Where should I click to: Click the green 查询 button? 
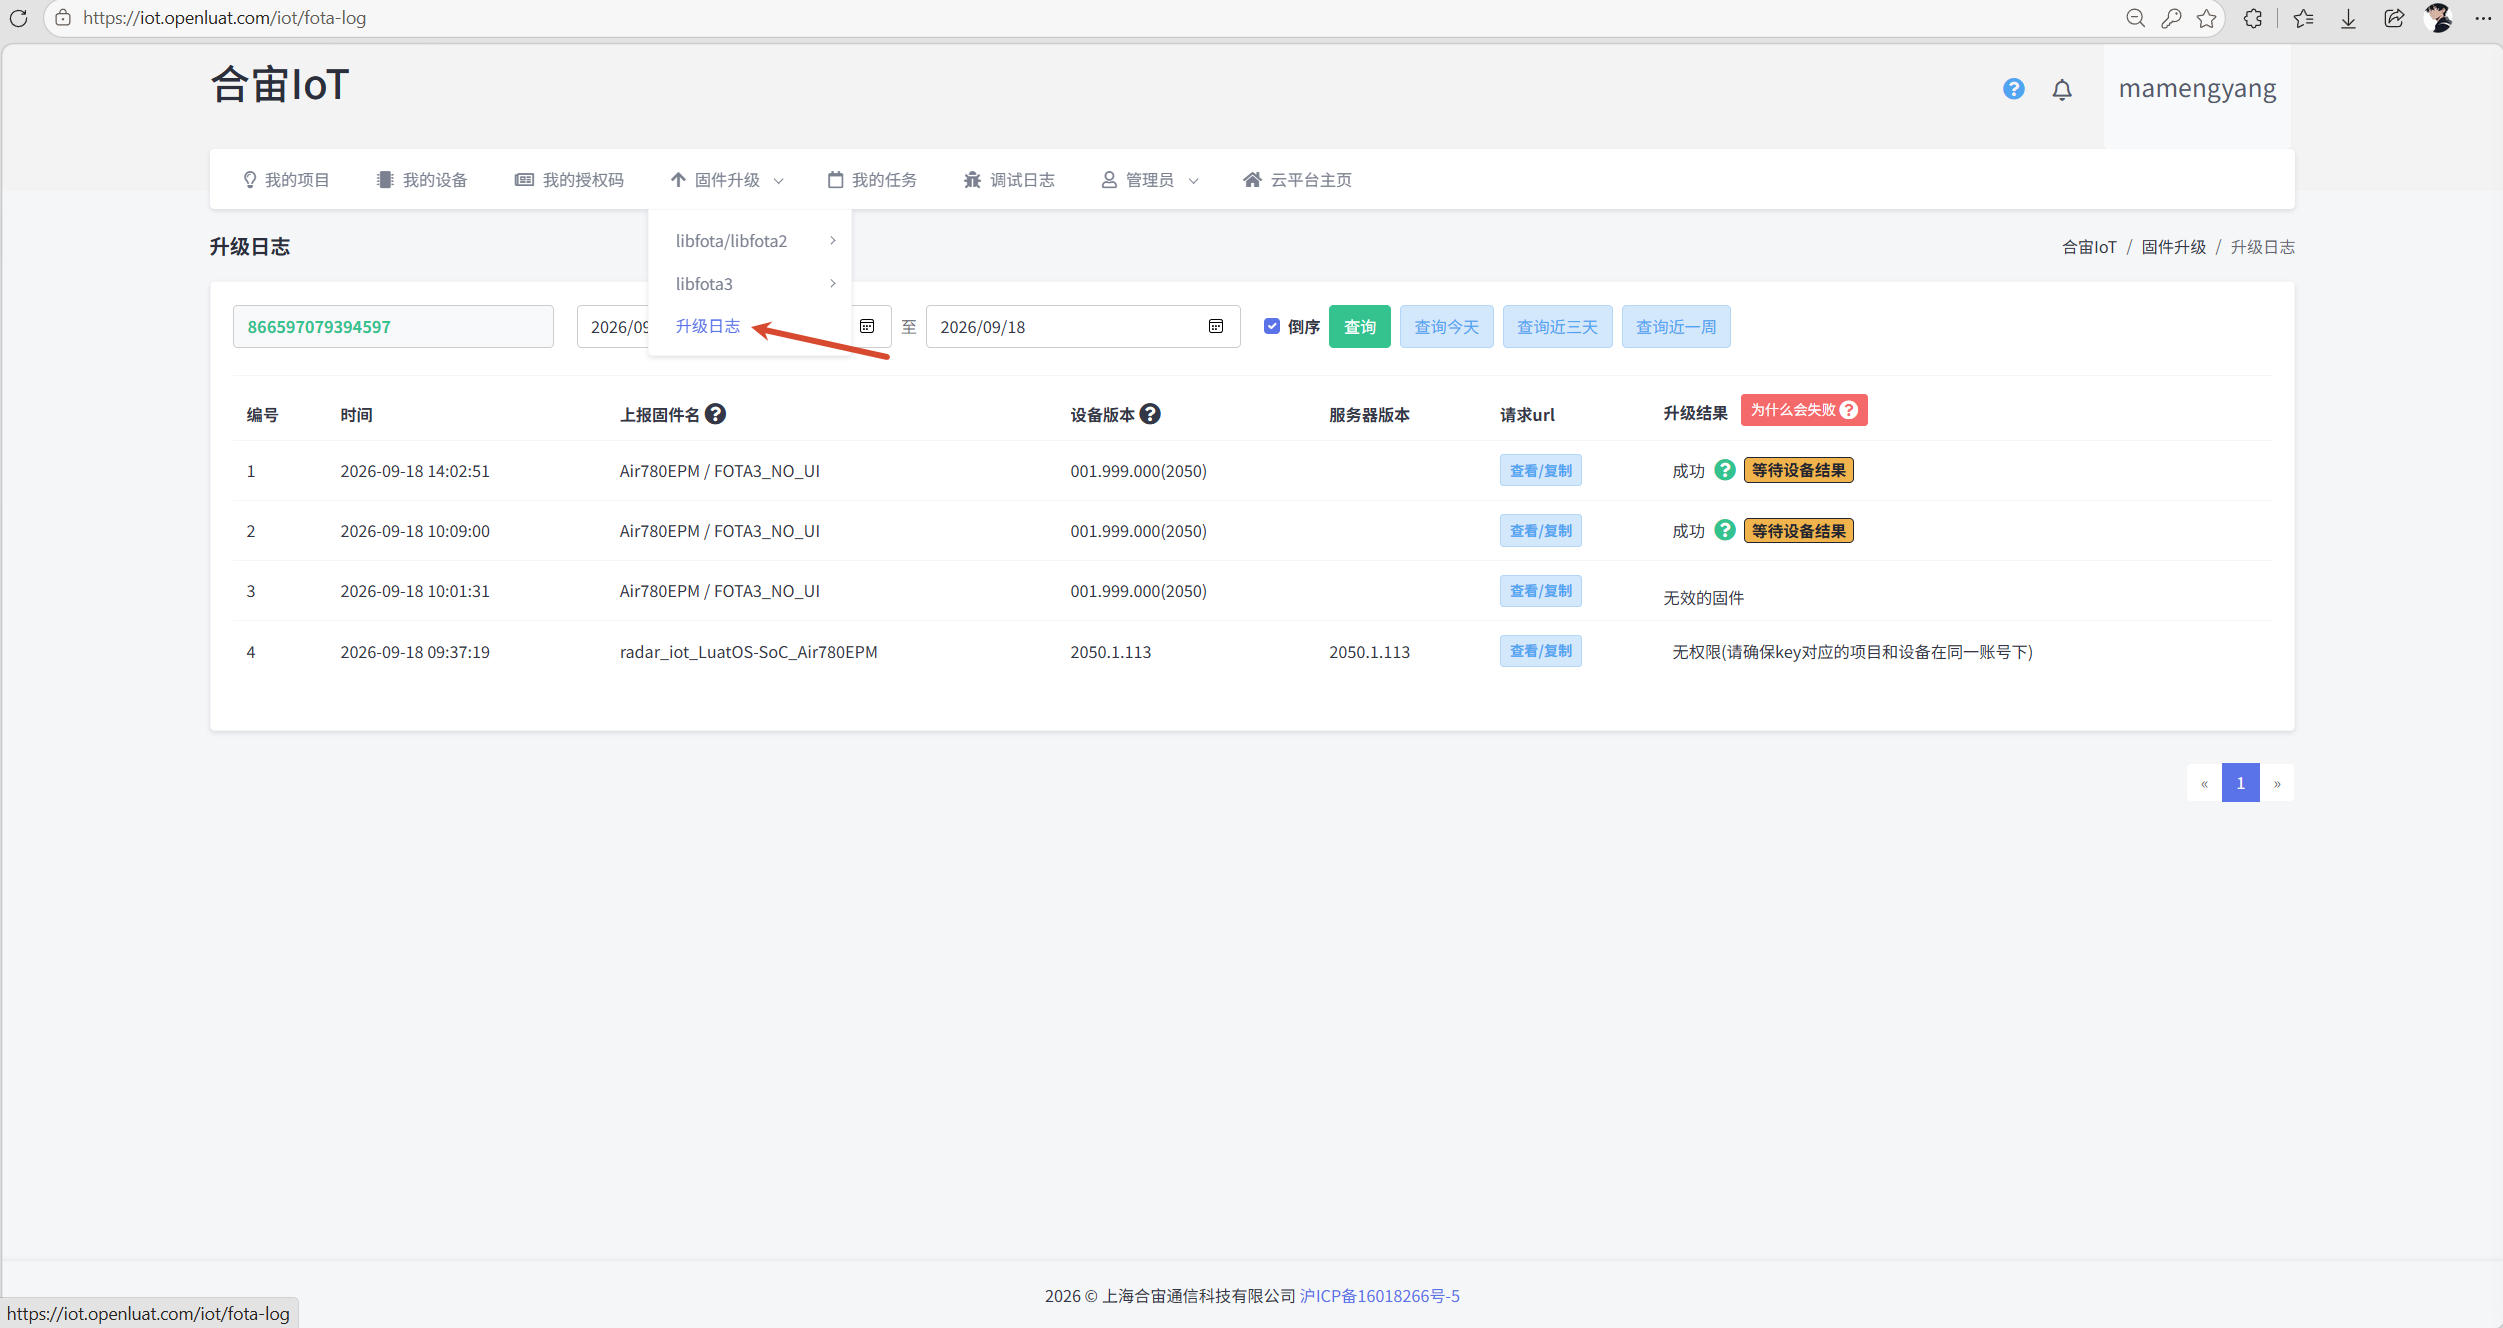pyautogui.click(x=1360, y=327)
